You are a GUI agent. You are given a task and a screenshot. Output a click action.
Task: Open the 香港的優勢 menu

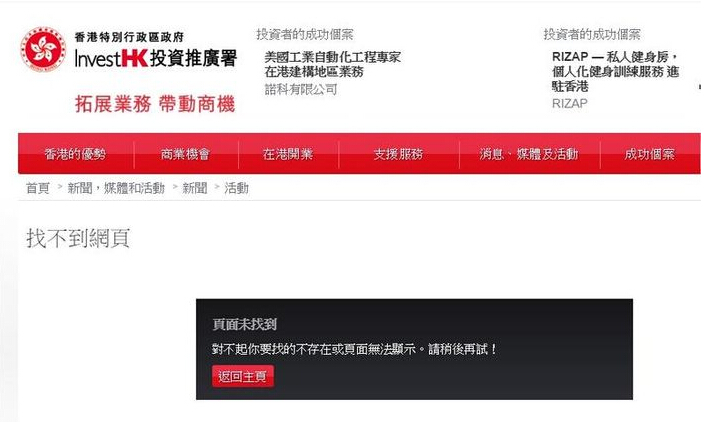(75, 154)
